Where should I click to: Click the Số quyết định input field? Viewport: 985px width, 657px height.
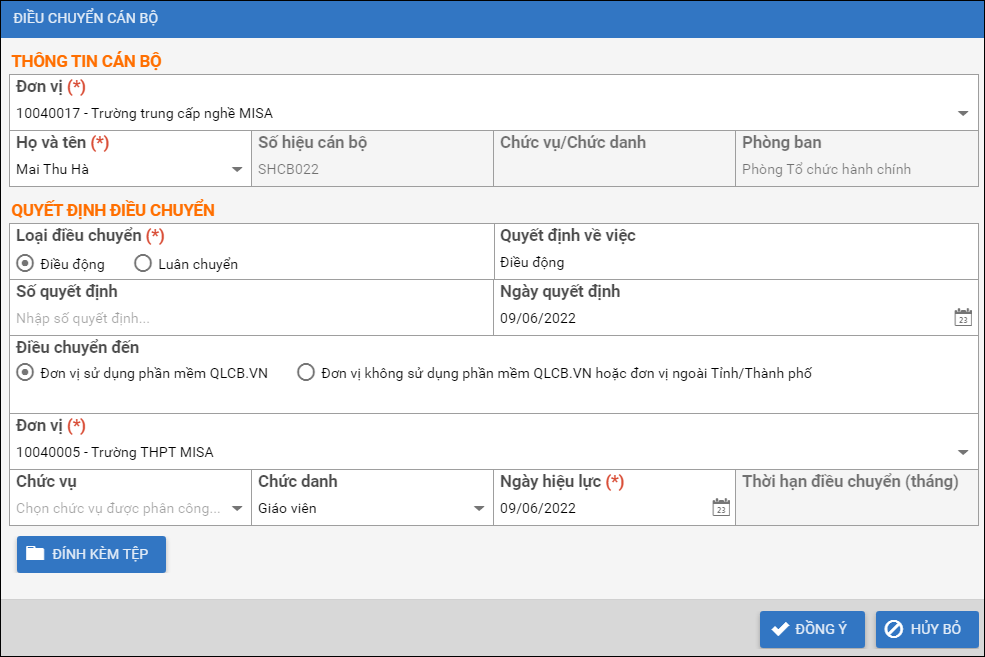coord(250,319)
